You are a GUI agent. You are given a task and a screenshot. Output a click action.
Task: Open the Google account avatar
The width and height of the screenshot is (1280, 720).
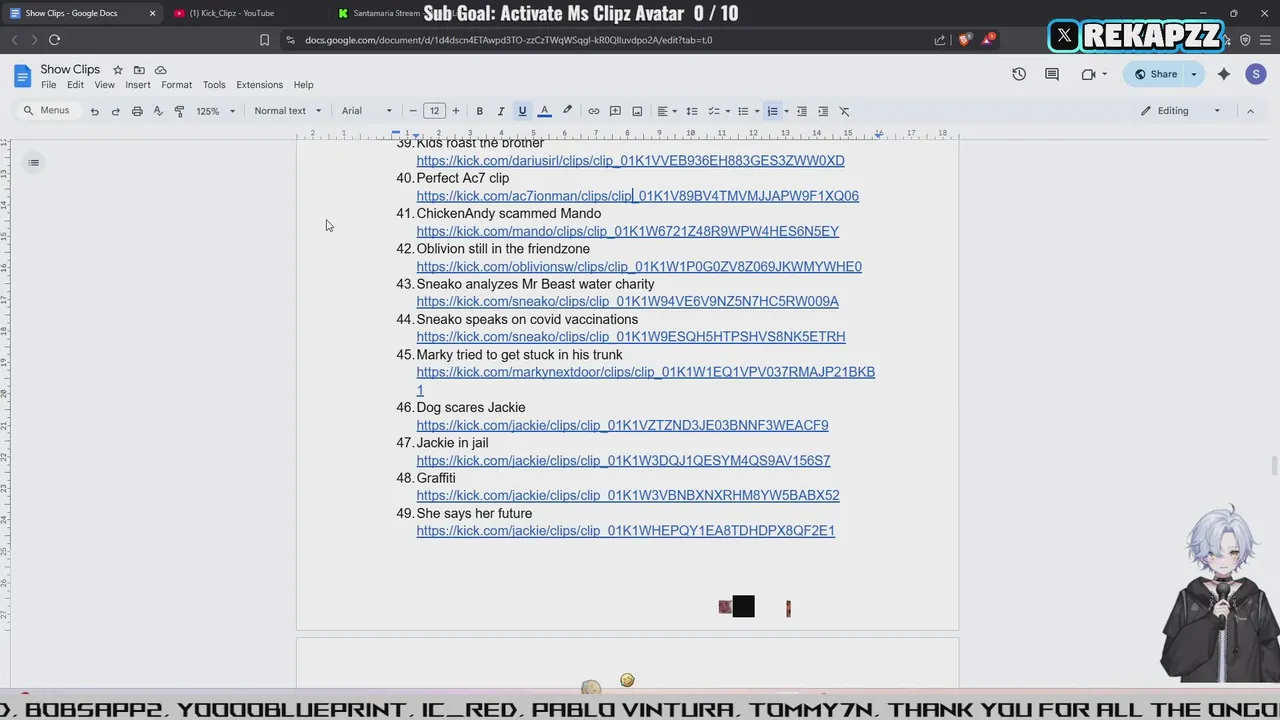pyautogui.click(x=1256, y=74)
